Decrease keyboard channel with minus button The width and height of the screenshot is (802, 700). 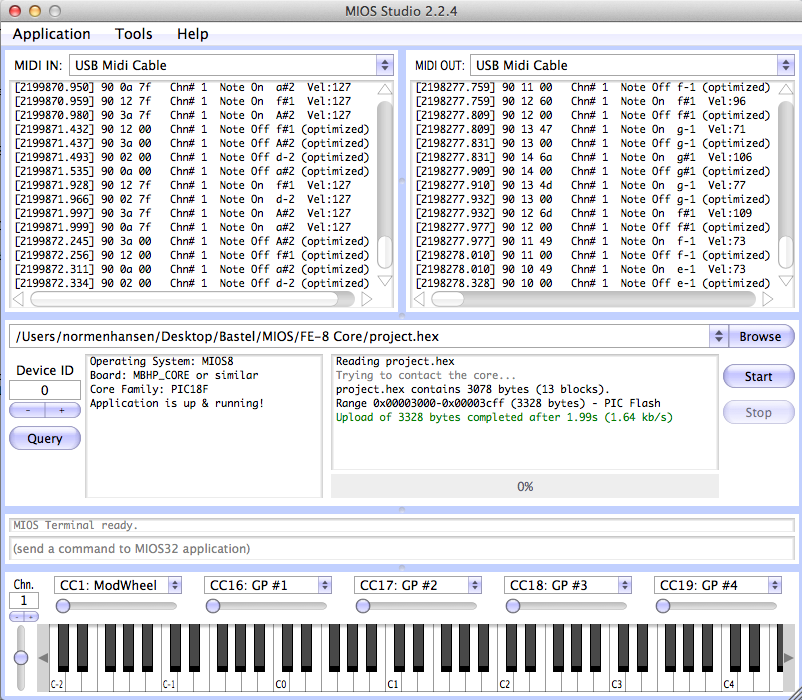click(17, 617)
